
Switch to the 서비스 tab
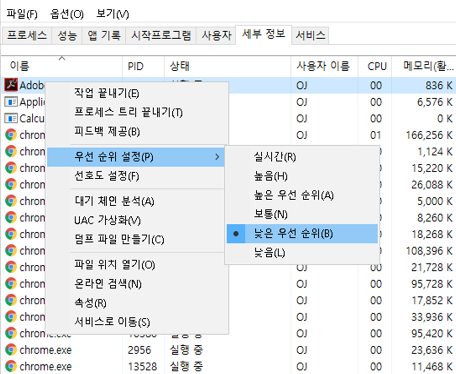pyautogui.click(x=310, y=35)
